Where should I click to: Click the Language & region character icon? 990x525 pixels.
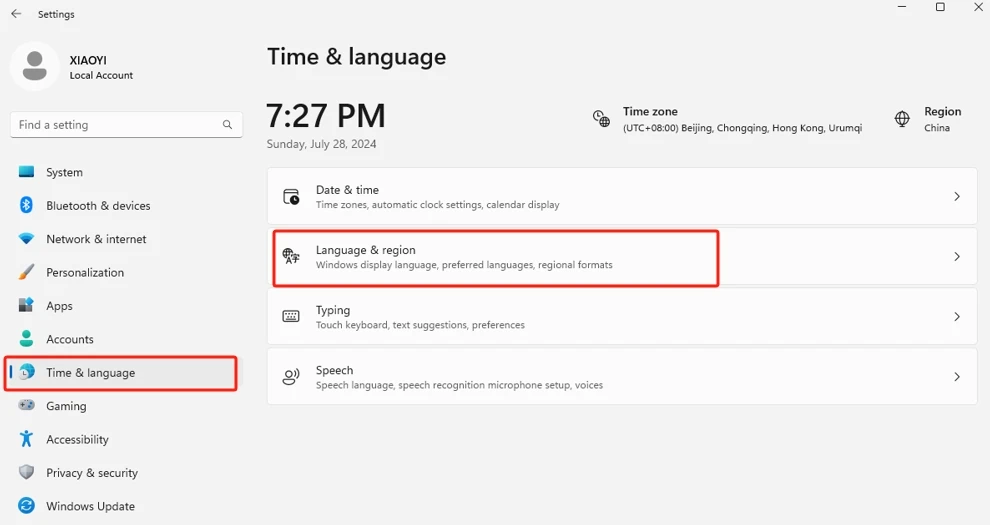pyautogui.click(x=291, y=256)
